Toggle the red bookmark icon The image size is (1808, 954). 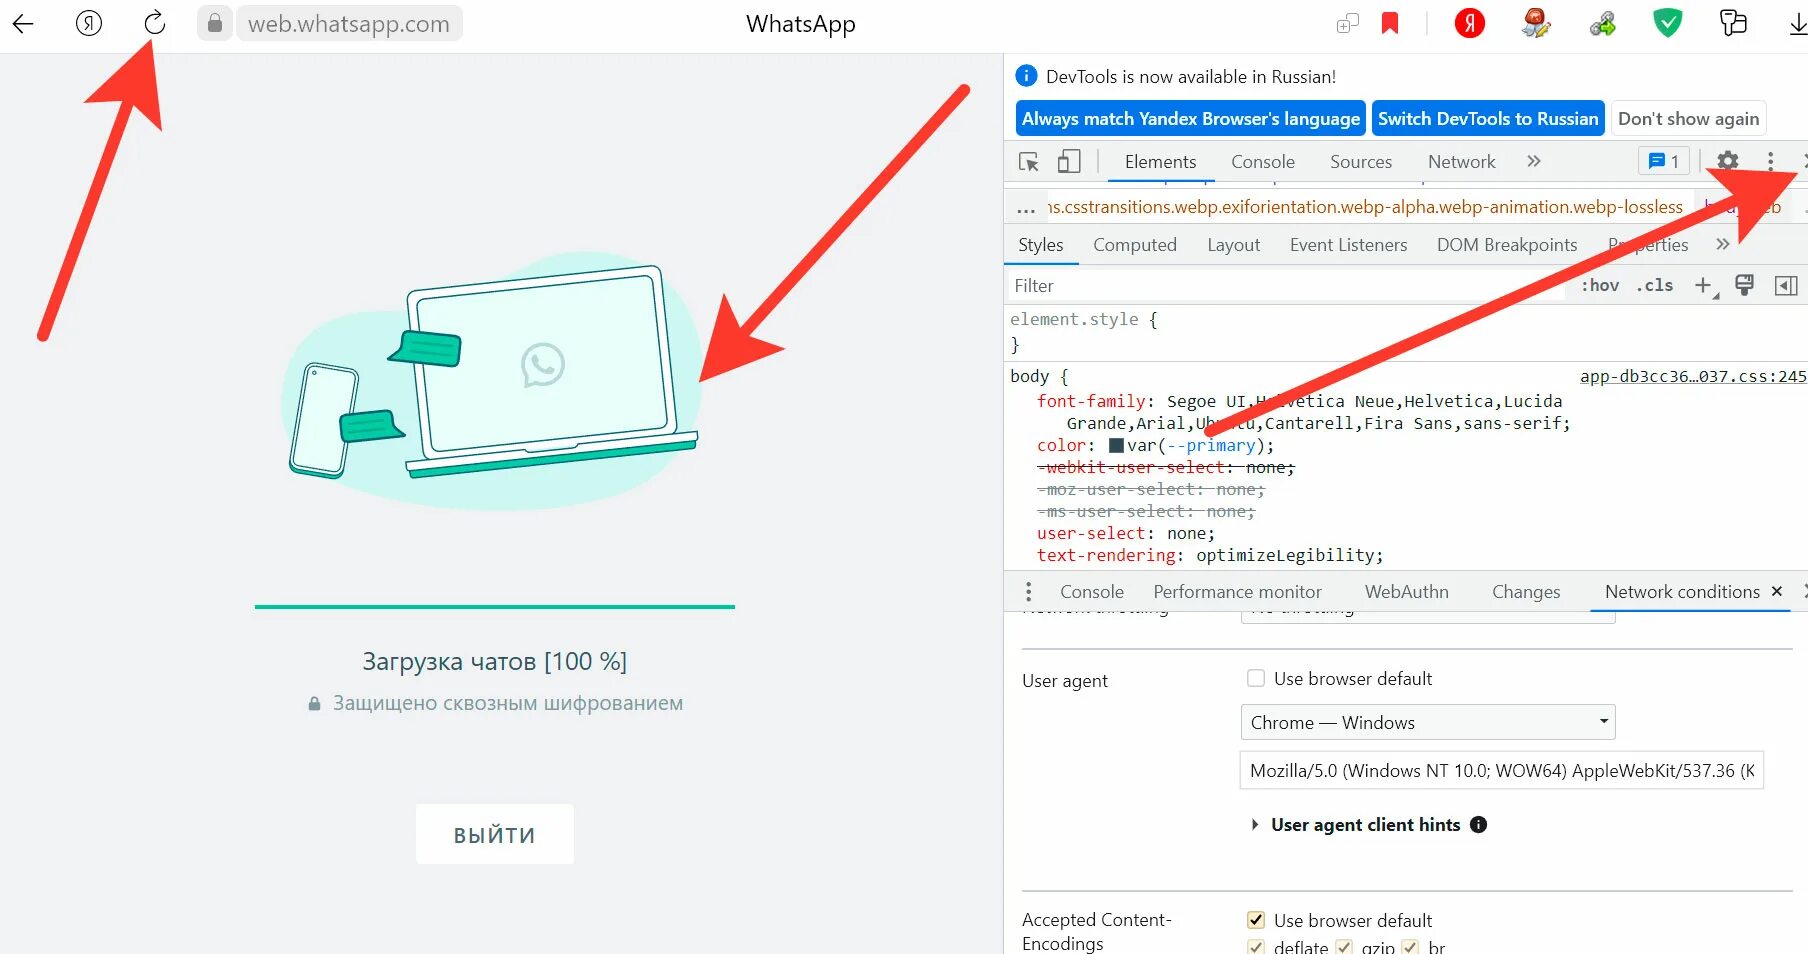pyautogui.click(x=1390, y=23)
